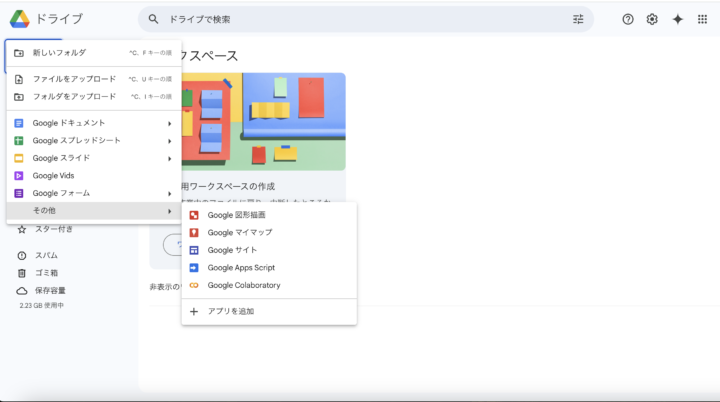
Task: Click the folder upload icon
Action: point(19,97)
